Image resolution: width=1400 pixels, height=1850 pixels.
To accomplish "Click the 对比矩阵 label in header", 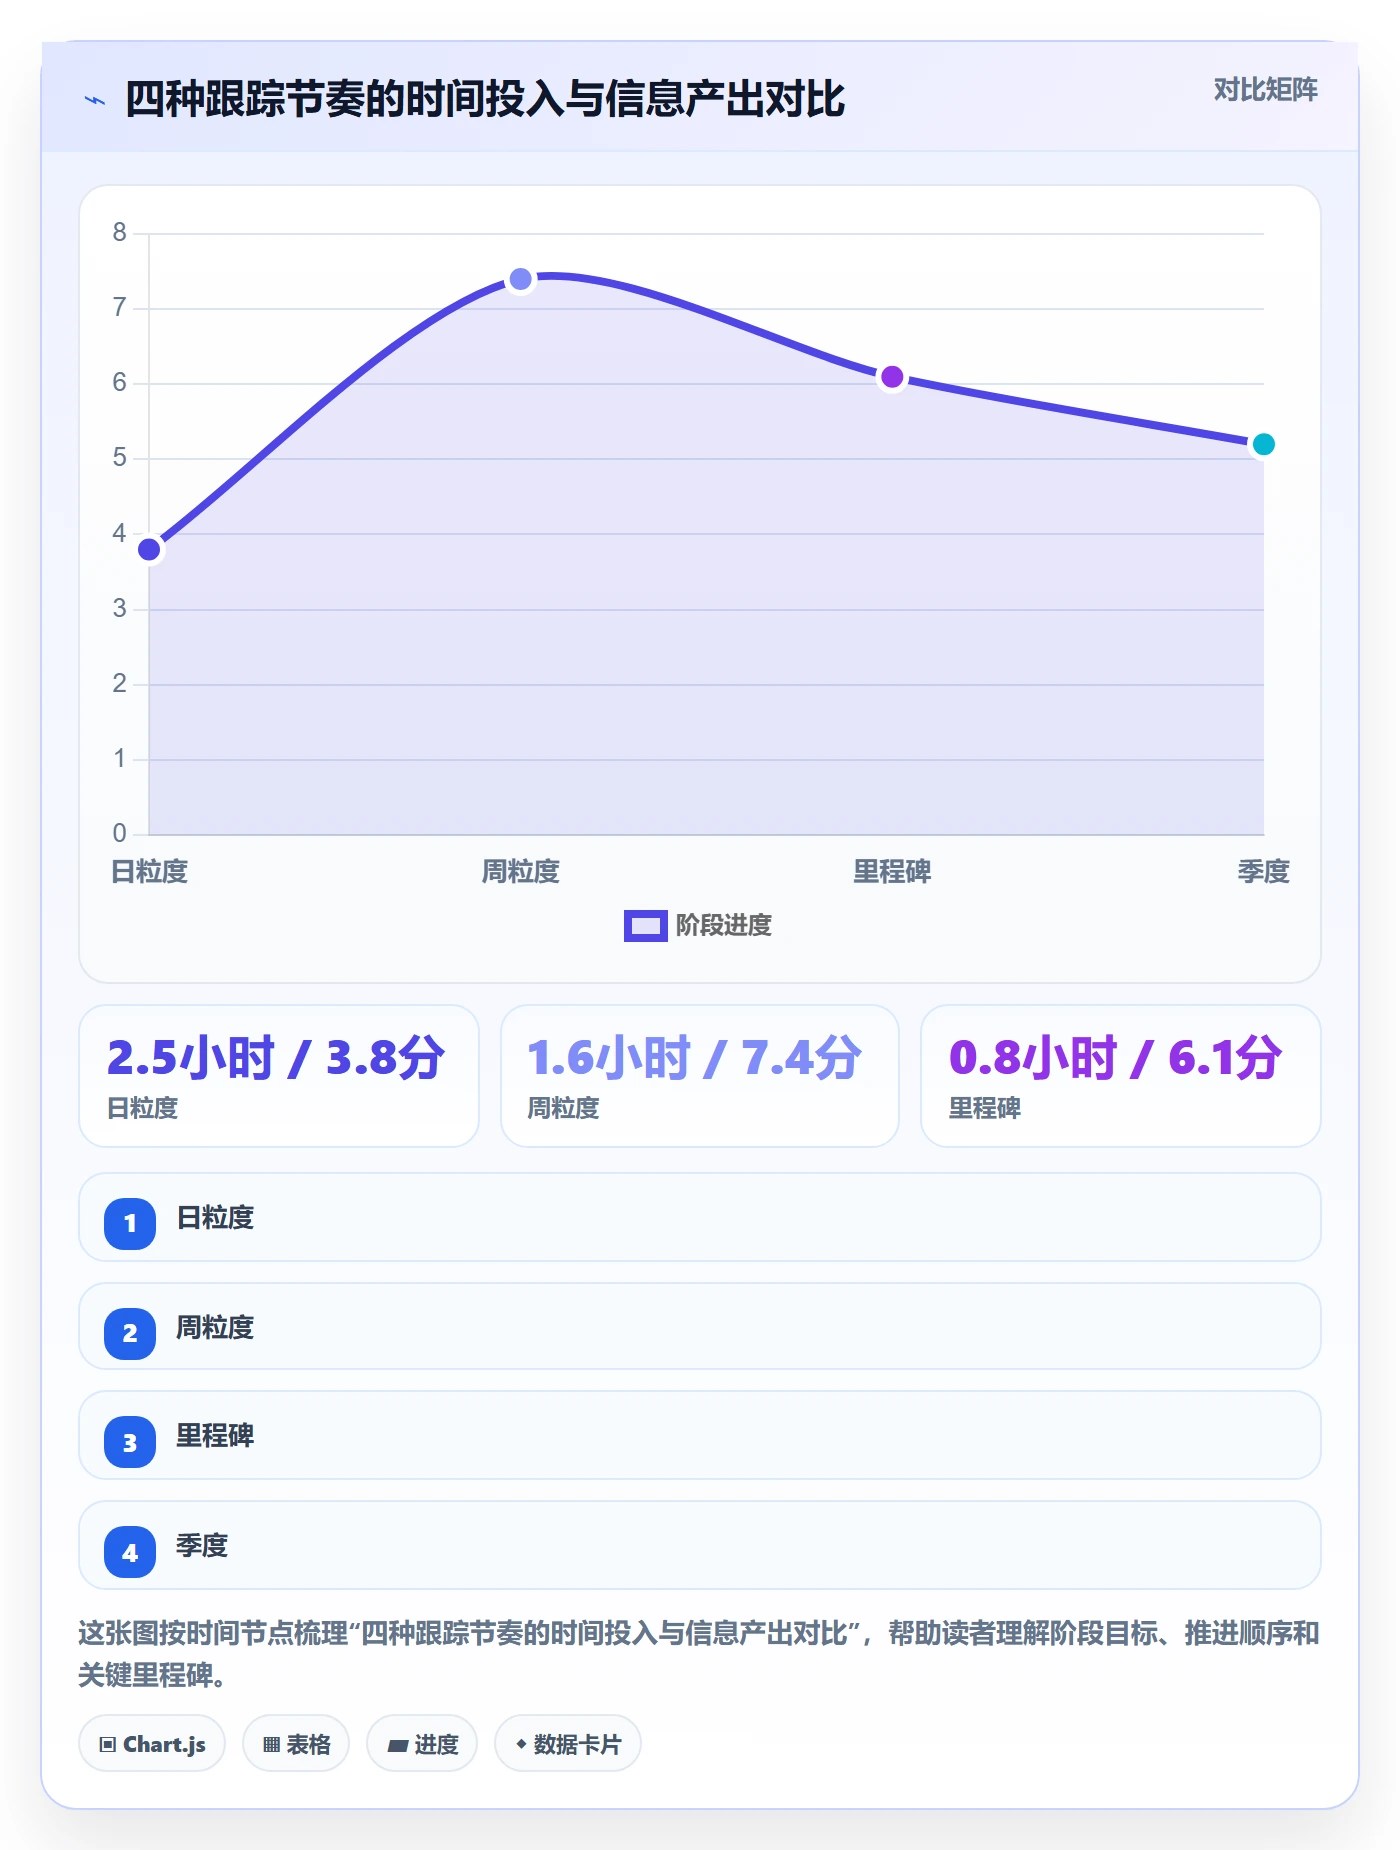I will coord(1265,90).
